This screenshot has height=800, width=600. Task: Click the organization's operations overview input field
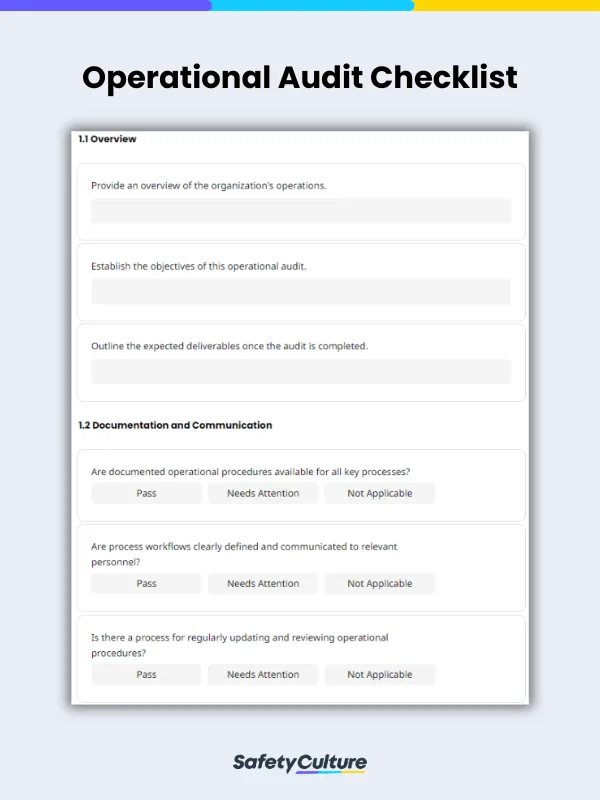[300, 211]
